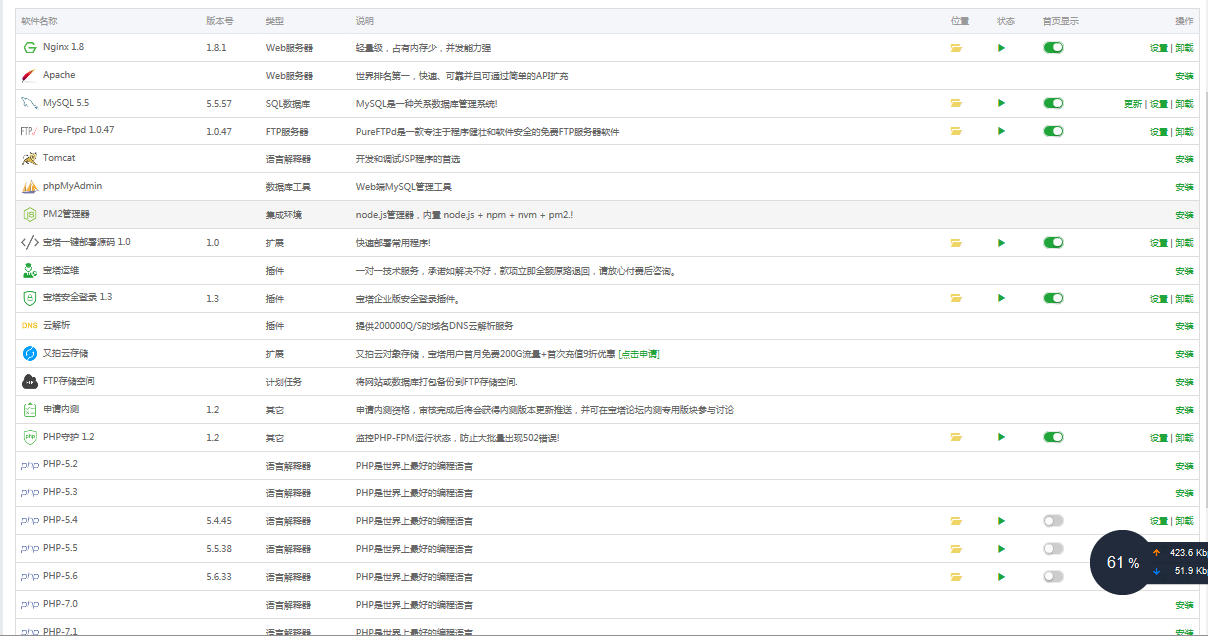This screenshot has height=636, width=1208.
Task: Open 设置 for 宝塔安全登录 1.3
Action: point(1159,299)
